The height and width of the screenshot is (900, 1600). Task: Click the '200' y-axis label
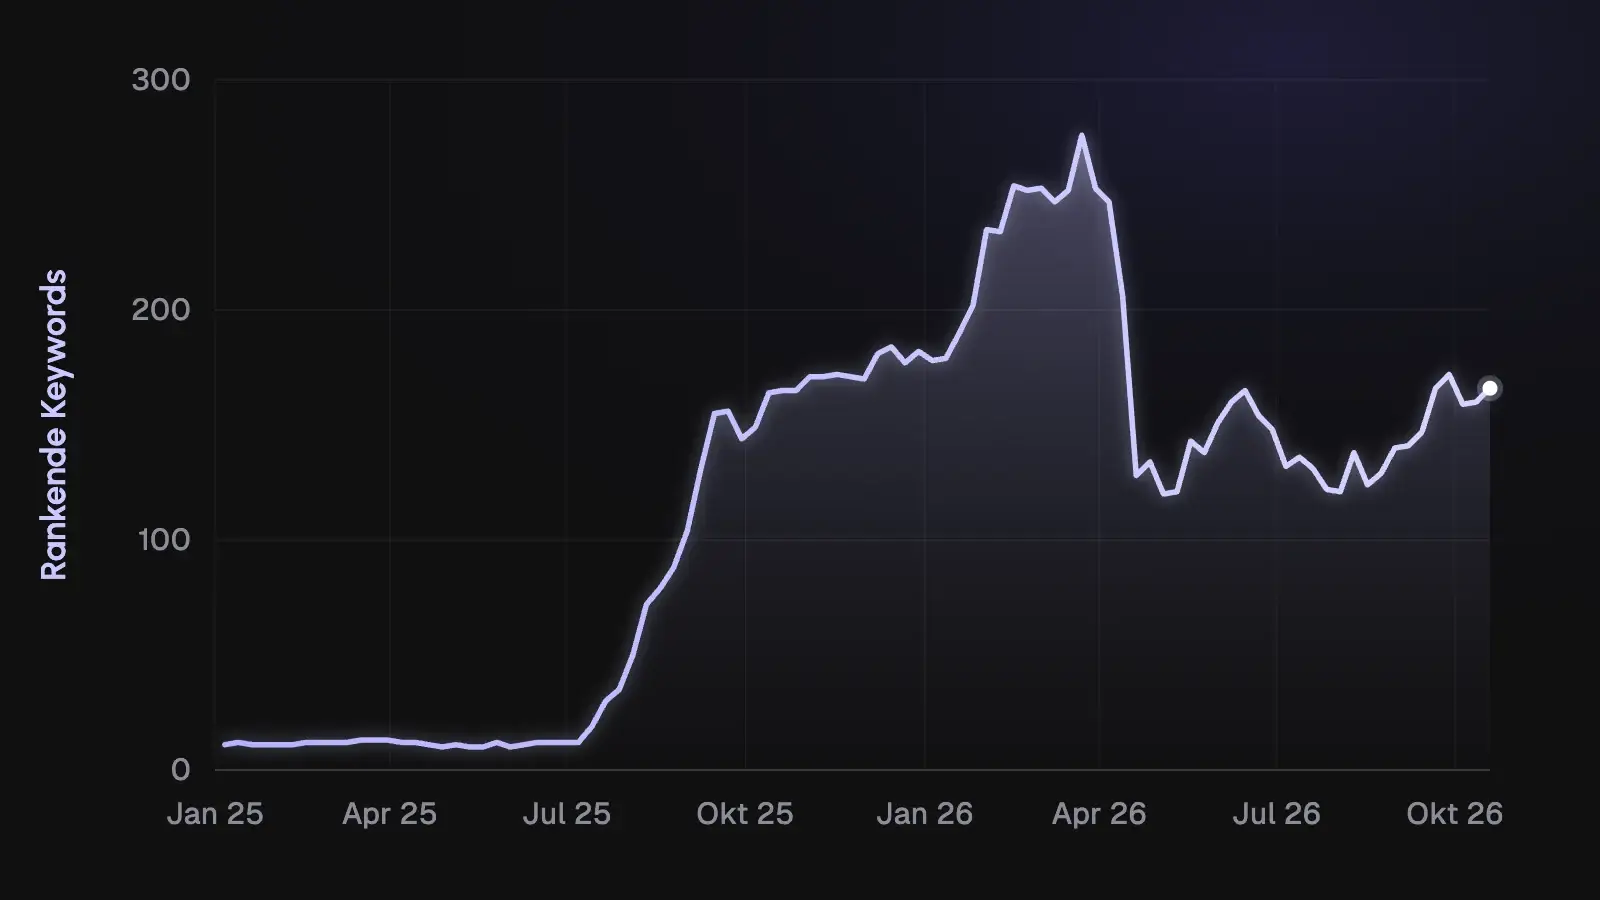(x=161, y=310)
